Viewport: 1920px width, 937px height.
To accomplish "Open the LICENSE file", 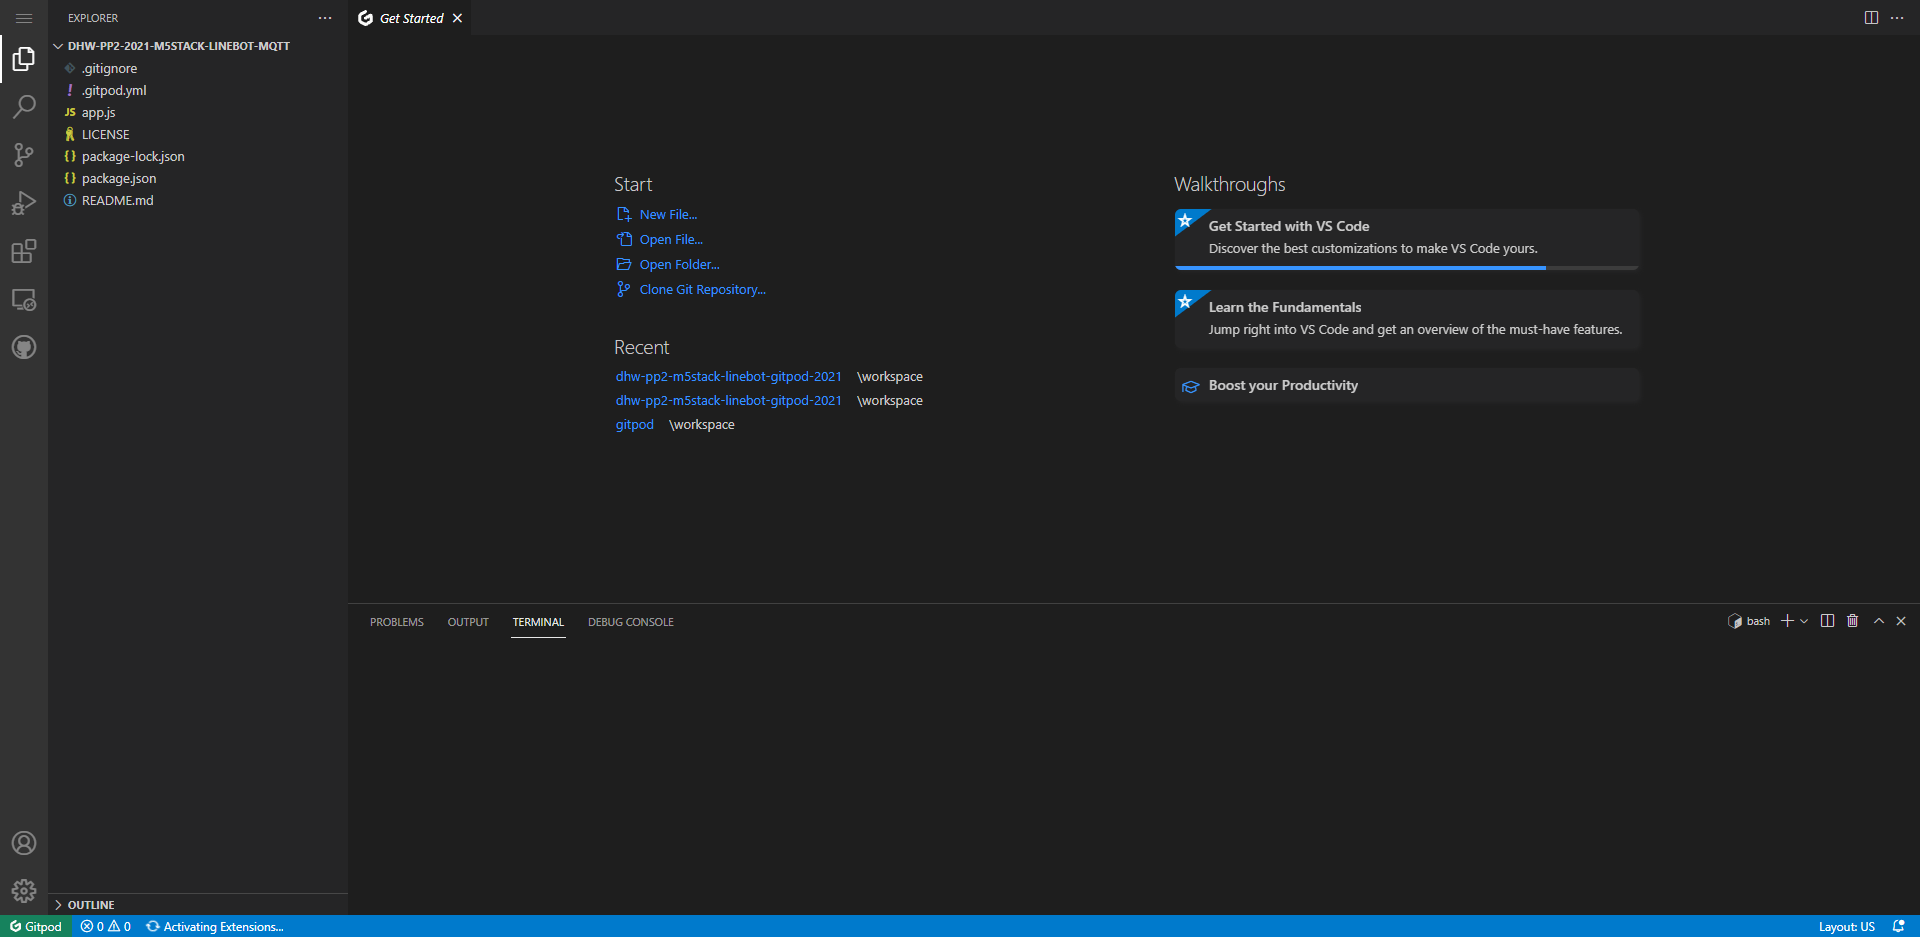I will click(x=198, y=134).
